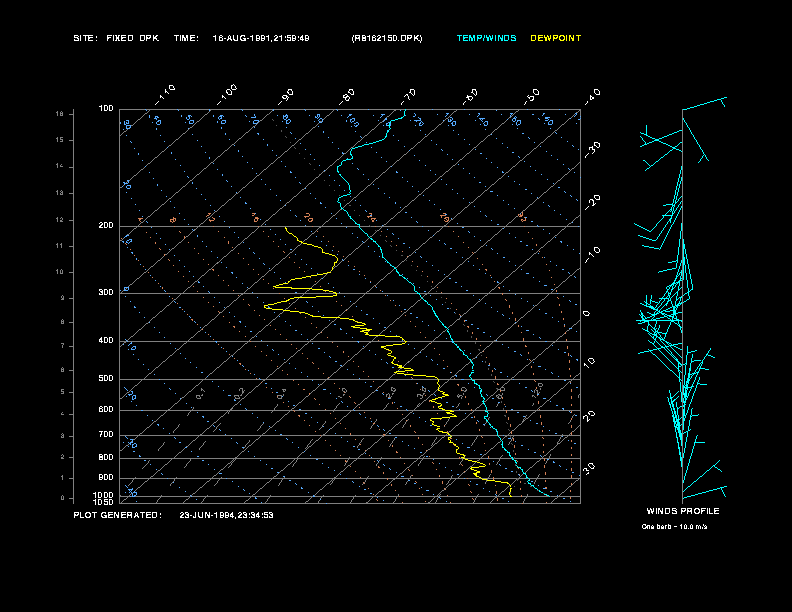Click the '1050' pressure level label
The width and height of the screenshot is (792, 612).
pos(104,502)
